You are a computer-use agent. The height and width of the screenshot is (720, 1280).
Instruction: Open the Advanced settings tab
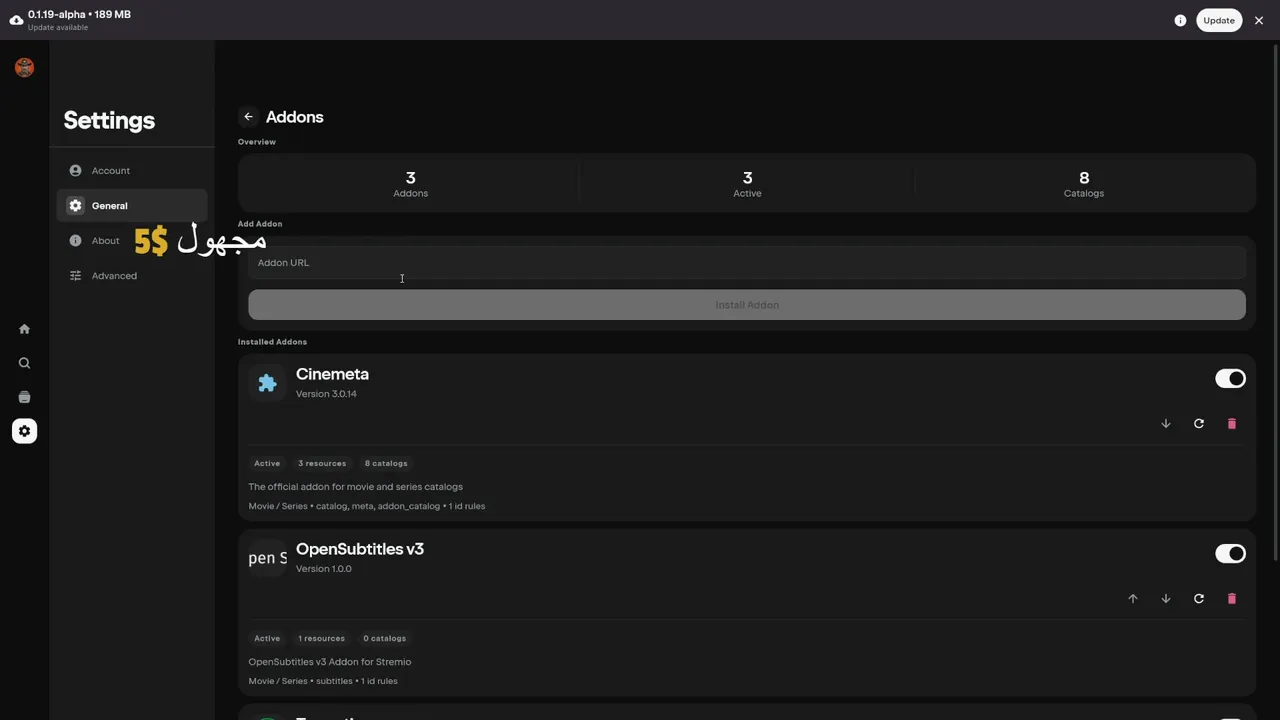[x=132, y=276]
